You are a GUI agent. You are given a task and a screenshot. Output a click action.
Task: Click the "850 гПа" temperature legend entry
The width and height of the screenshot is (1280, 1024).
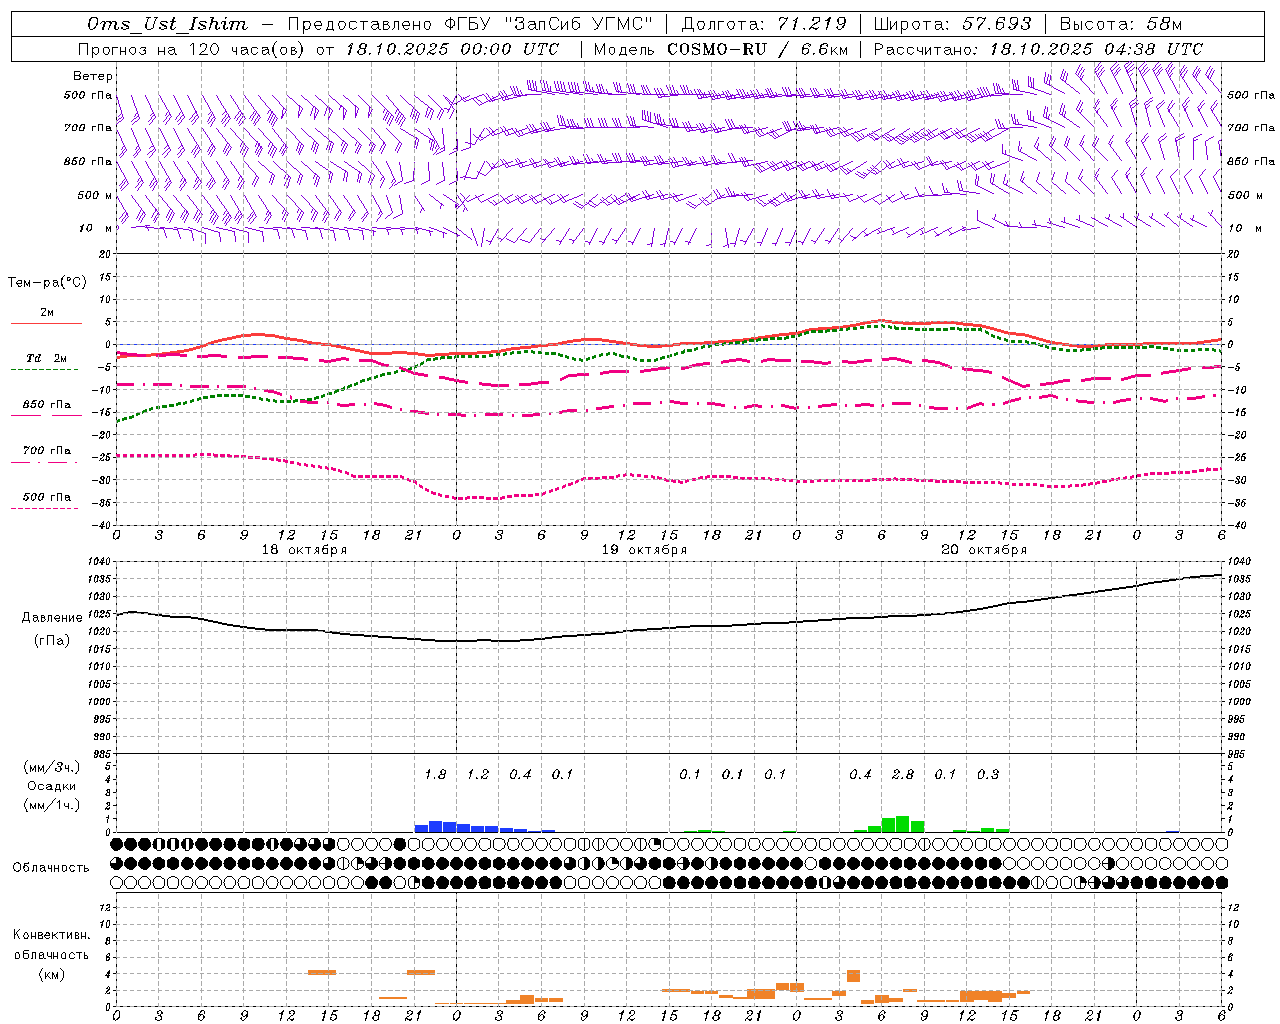click(x=47, y=405)
